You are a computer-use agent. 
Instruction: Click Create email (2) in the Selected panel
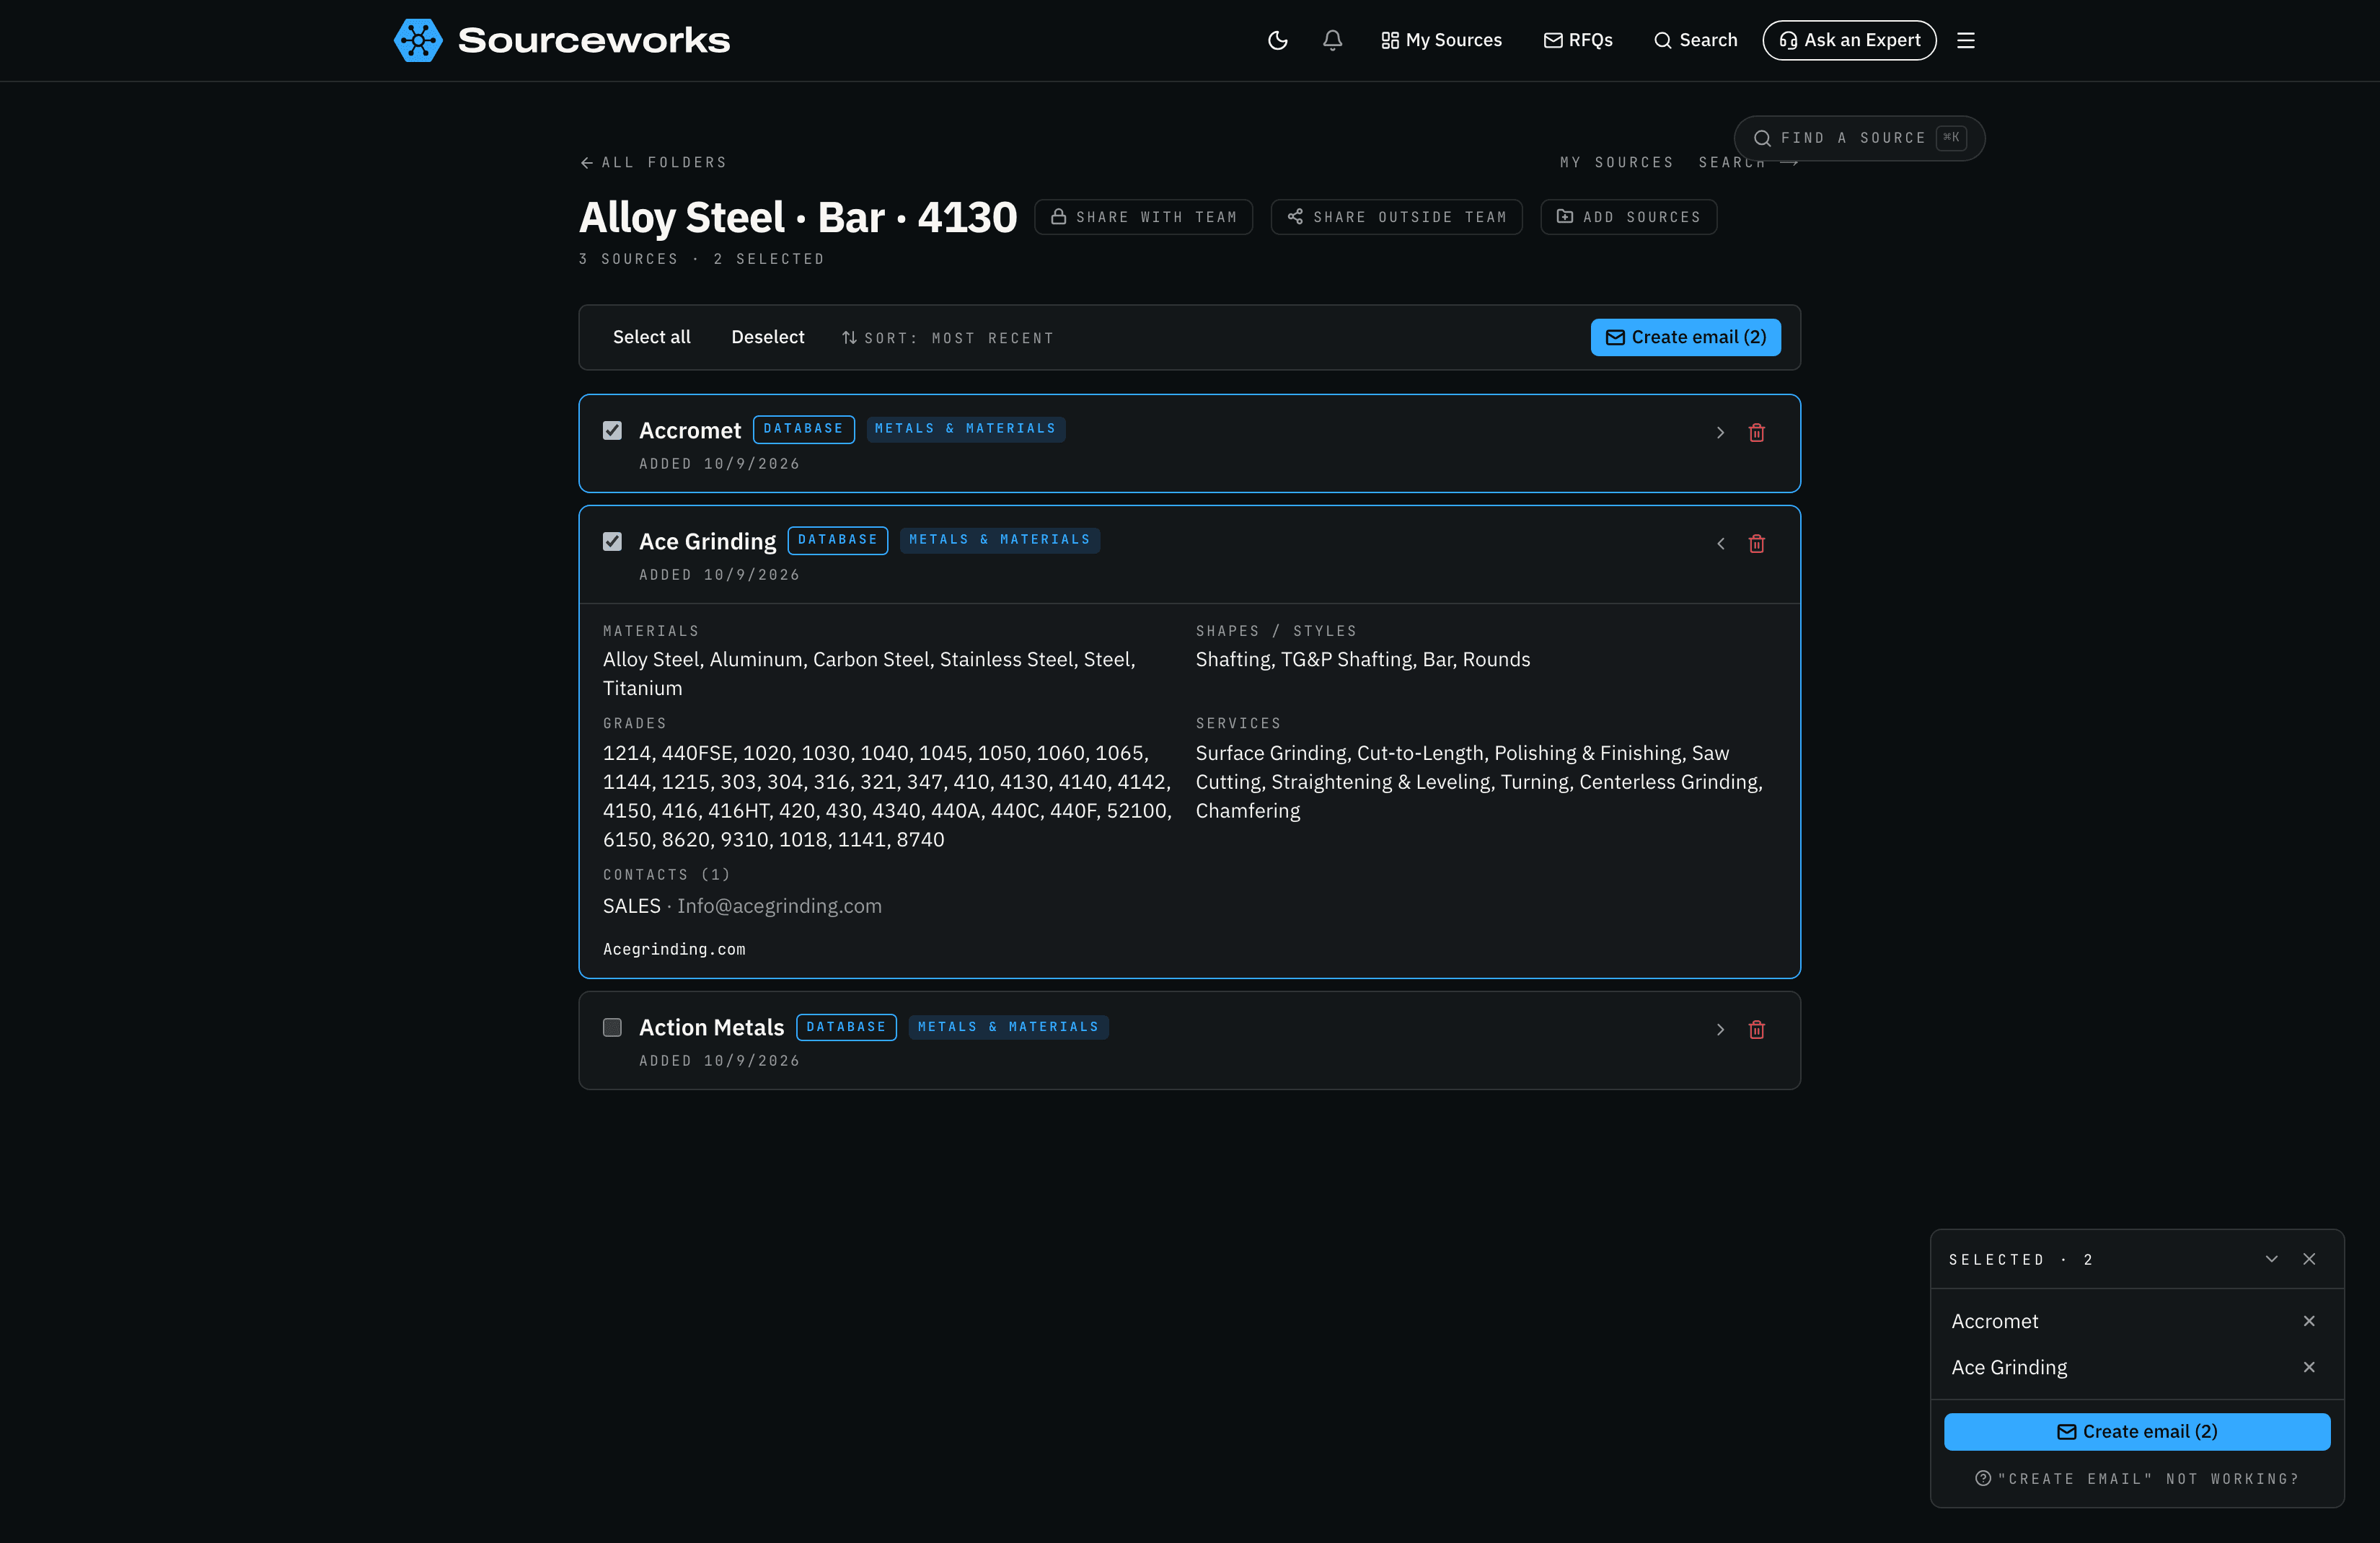(2136, 1431)
